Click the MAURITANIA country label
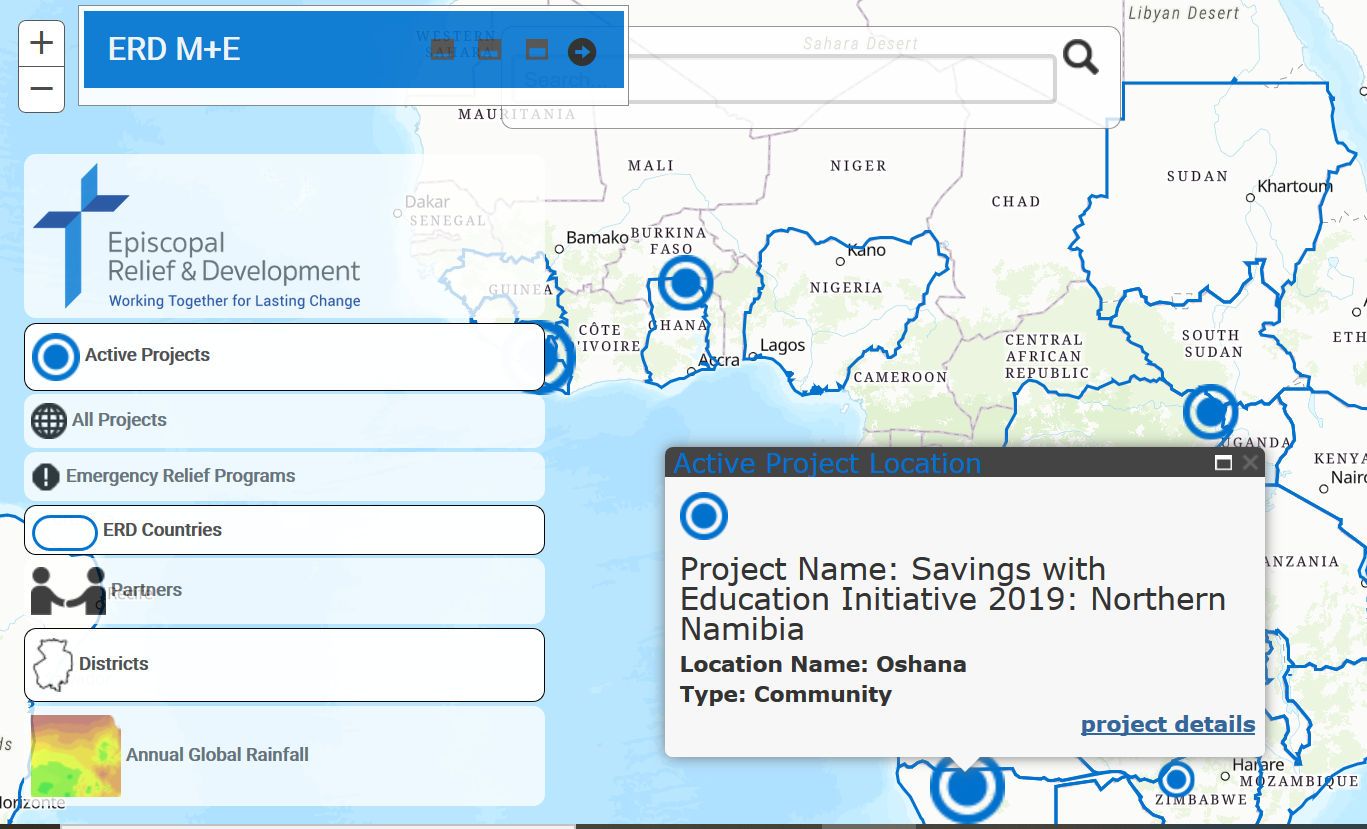Viewport: 1367px width, 829px height. click(x=517, y=114)
